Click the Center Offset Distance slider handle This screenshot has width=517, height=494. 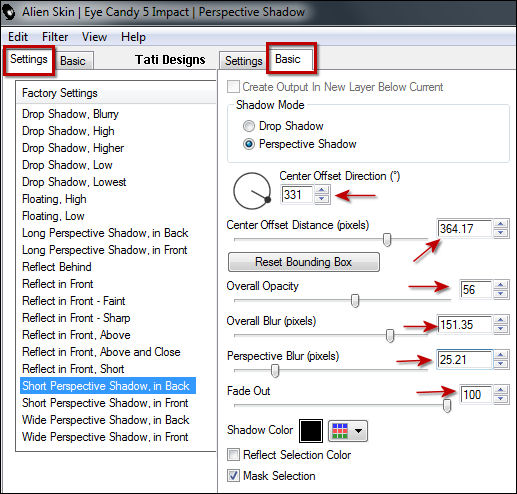pos(387,239)
